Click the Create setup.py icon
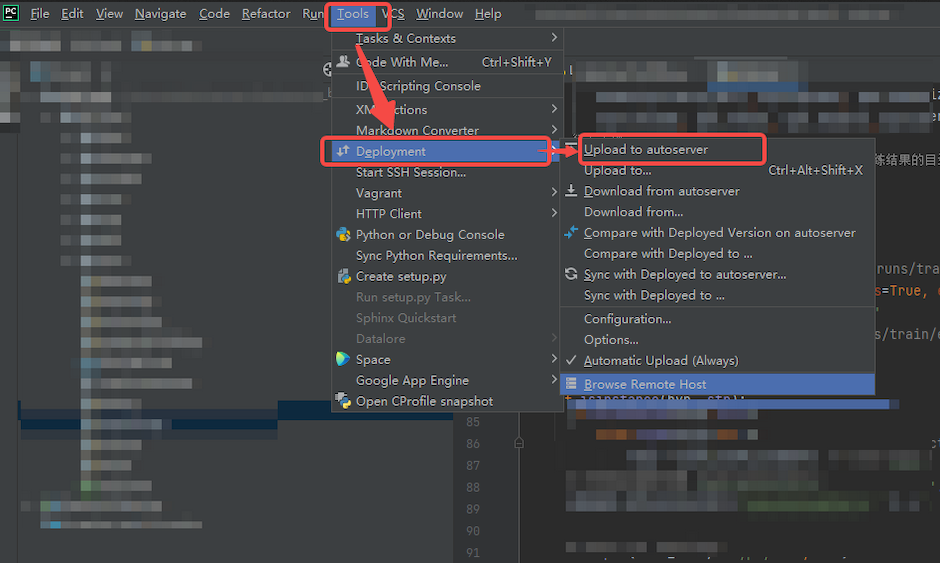Viewport: 940px width, 563px height. [x=344, y=276]
